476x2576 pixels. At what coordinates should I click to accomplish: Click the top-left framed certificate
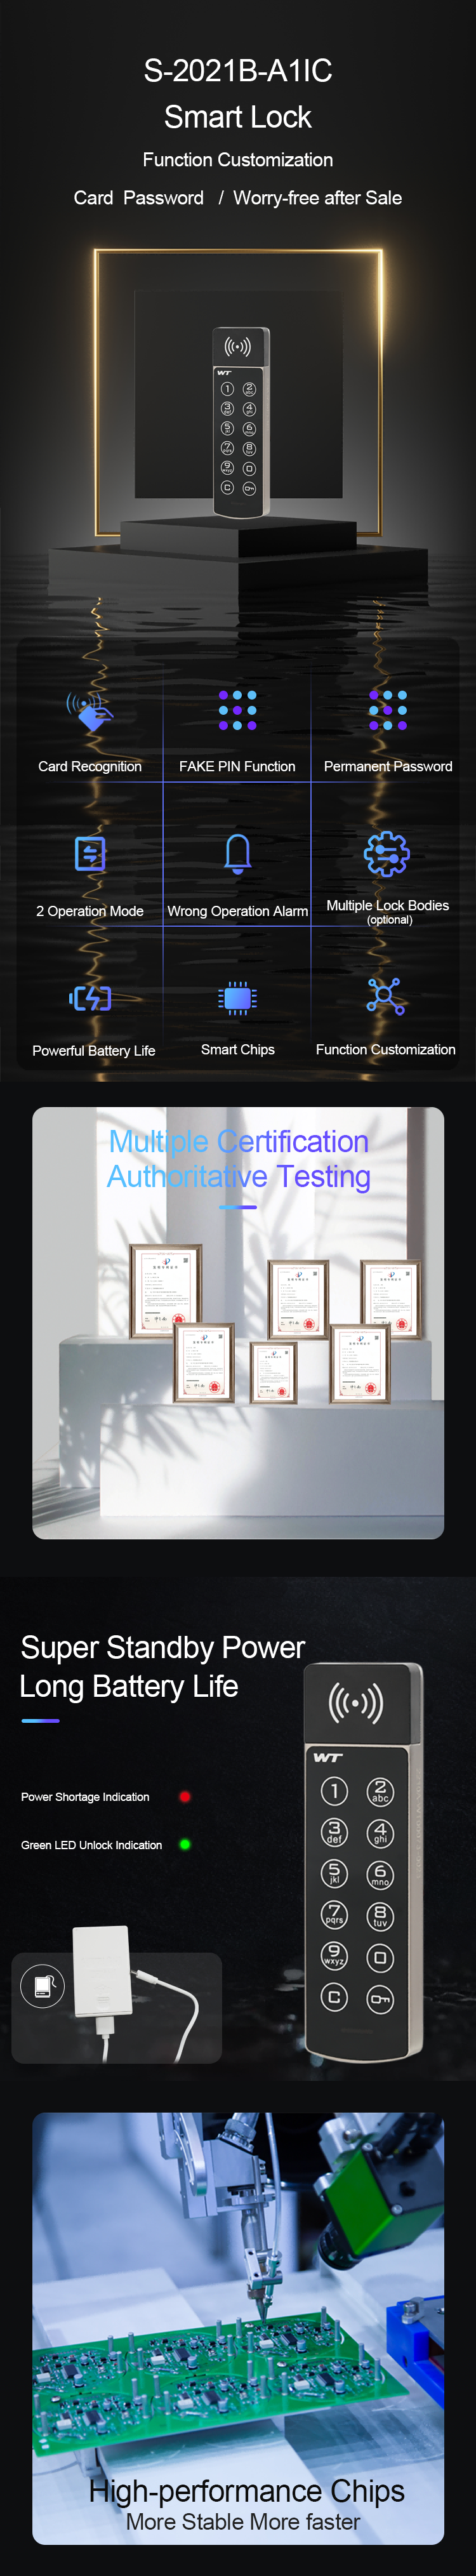tap(165, 1290)
